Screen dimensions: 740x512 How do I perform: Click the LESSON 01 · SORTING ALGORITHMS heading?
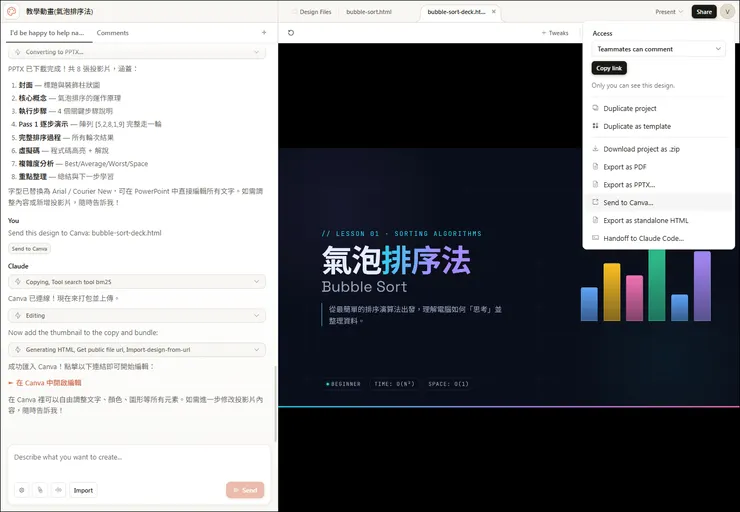coord(401,234)
